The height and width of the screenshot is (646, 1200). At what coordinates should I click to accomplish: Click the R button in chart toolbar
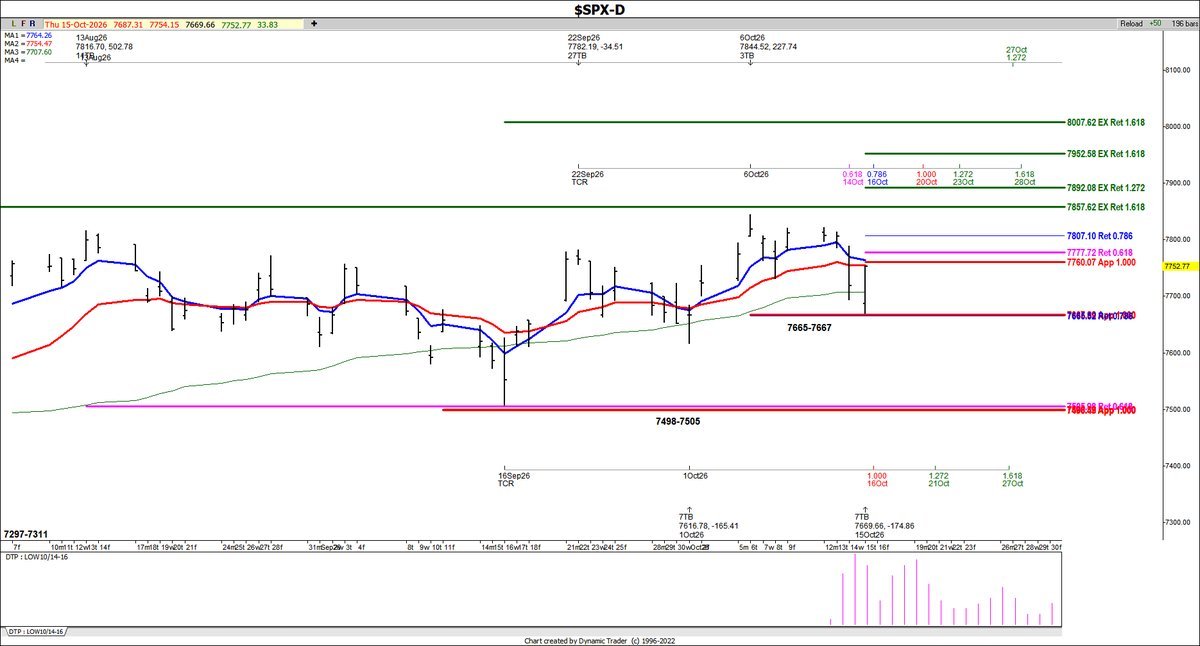pyautogui.click(x=30, y=23)
